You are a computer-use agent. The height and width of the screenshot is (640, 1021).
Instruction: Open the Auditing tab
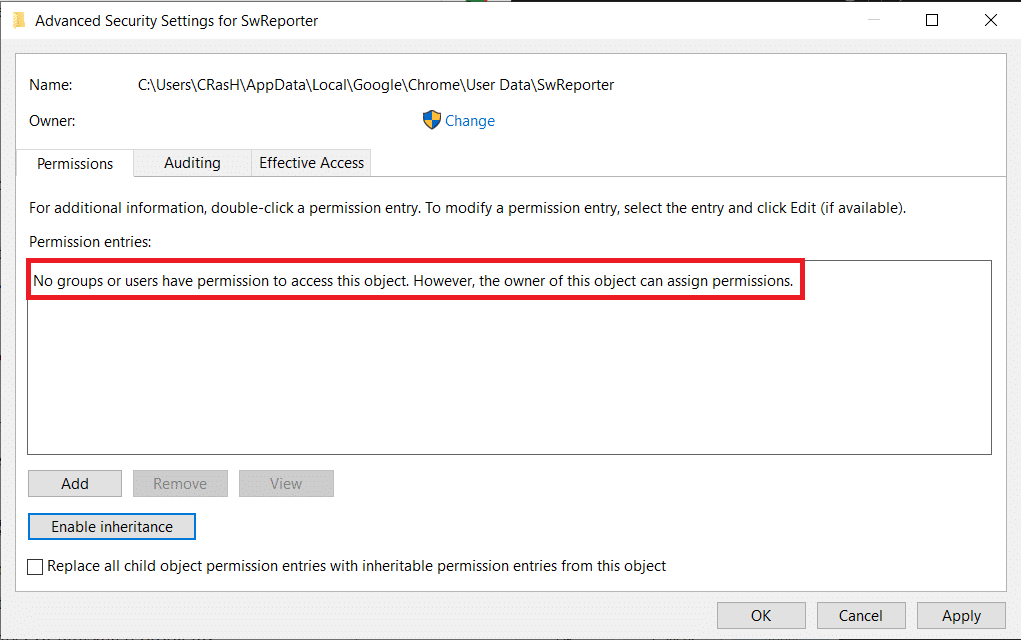[192, 163]
